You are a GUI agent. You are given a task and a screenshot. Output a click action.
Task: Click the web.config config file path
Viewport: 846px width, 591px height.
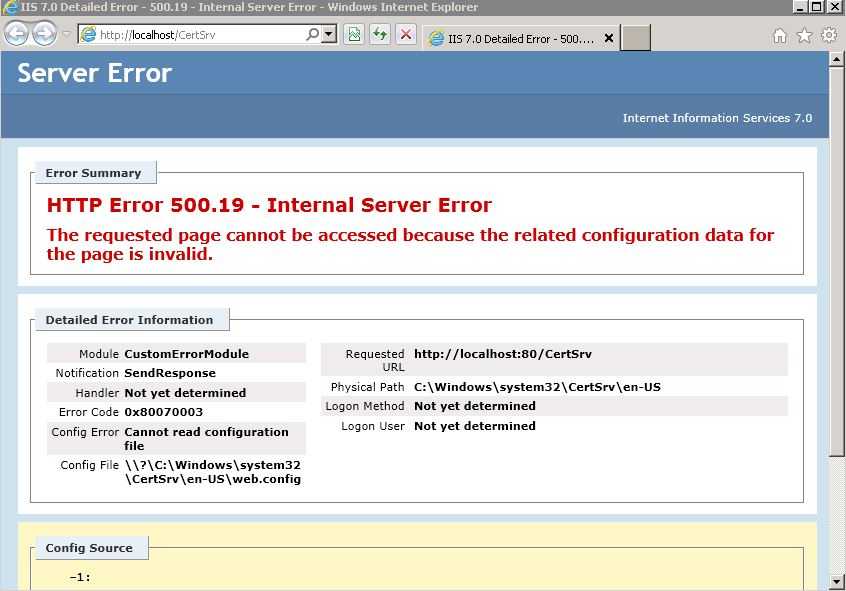[x=213, y=472]
